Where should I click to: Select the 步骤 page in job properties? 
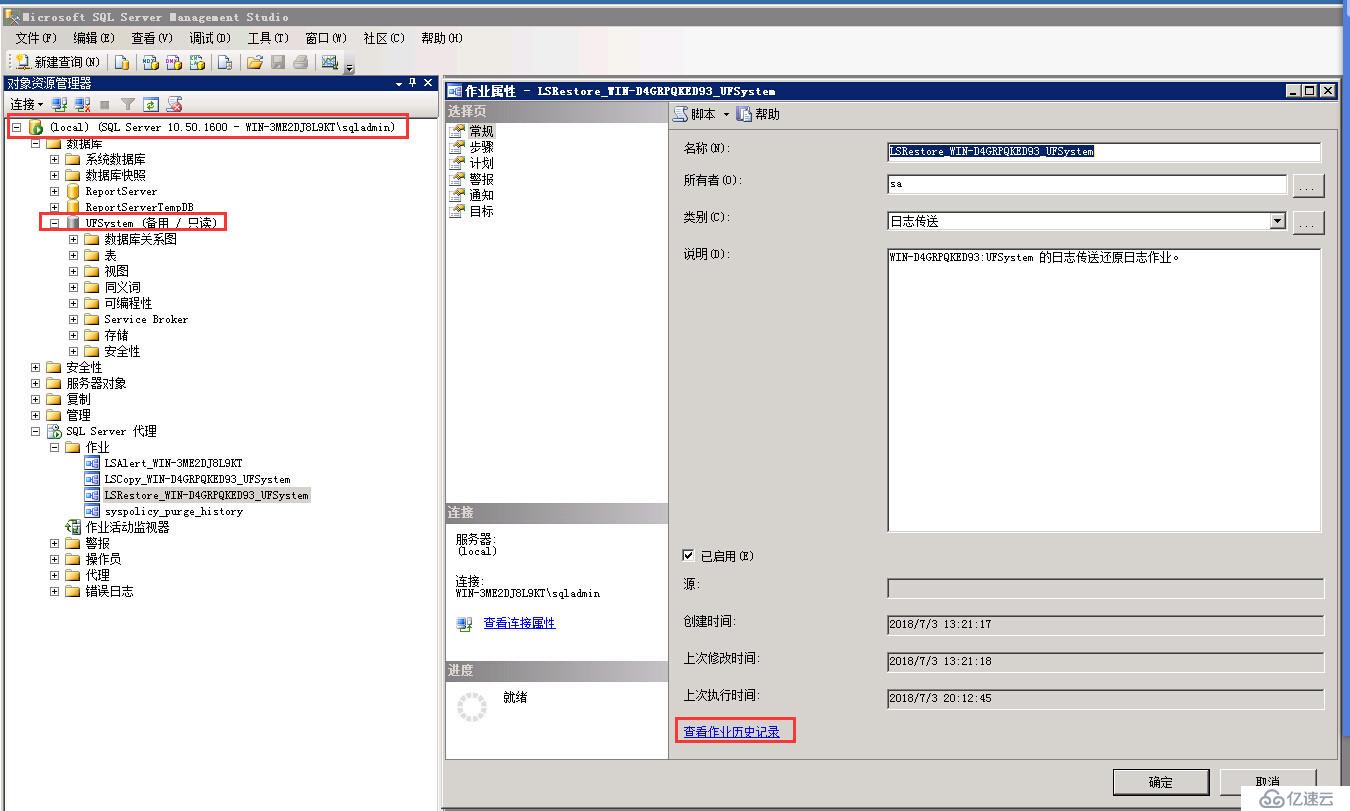[x=481, y=147]
